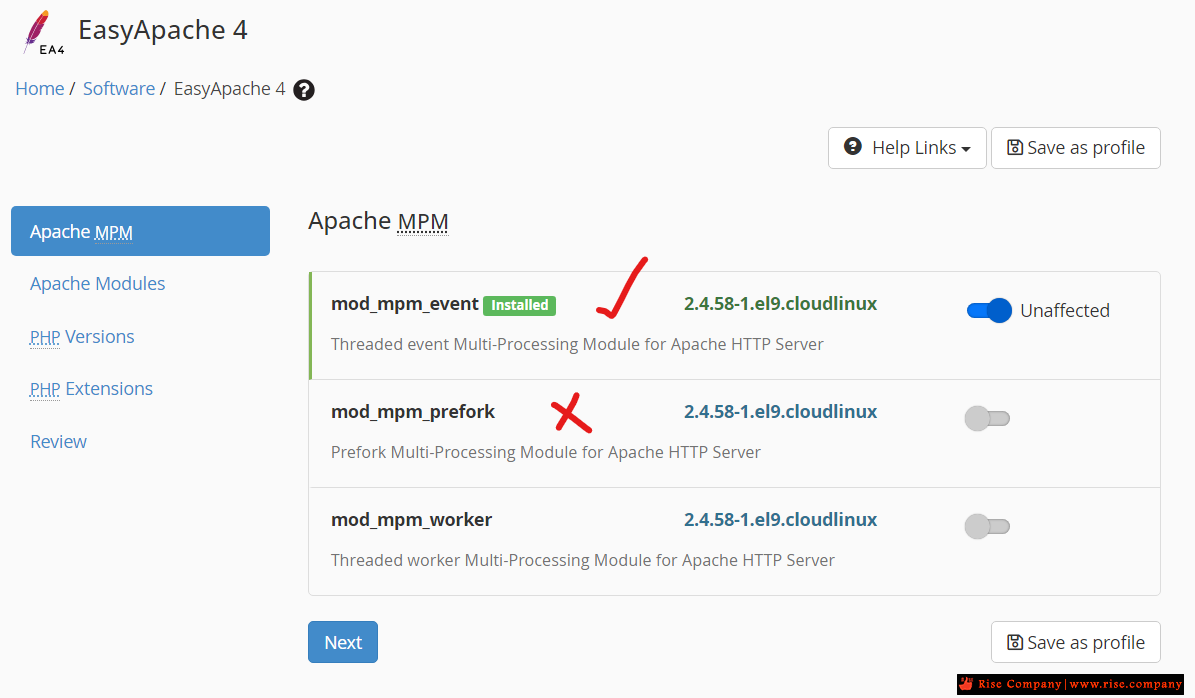Open the help question mark icon beside breadcrumb

(x=304, y=90)
